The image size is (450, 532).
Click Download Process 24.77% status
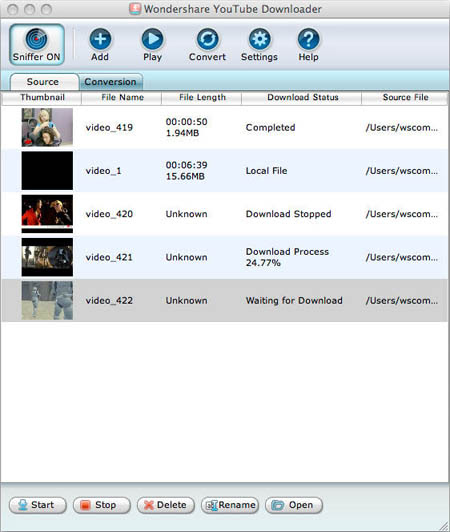coord(287,257)
